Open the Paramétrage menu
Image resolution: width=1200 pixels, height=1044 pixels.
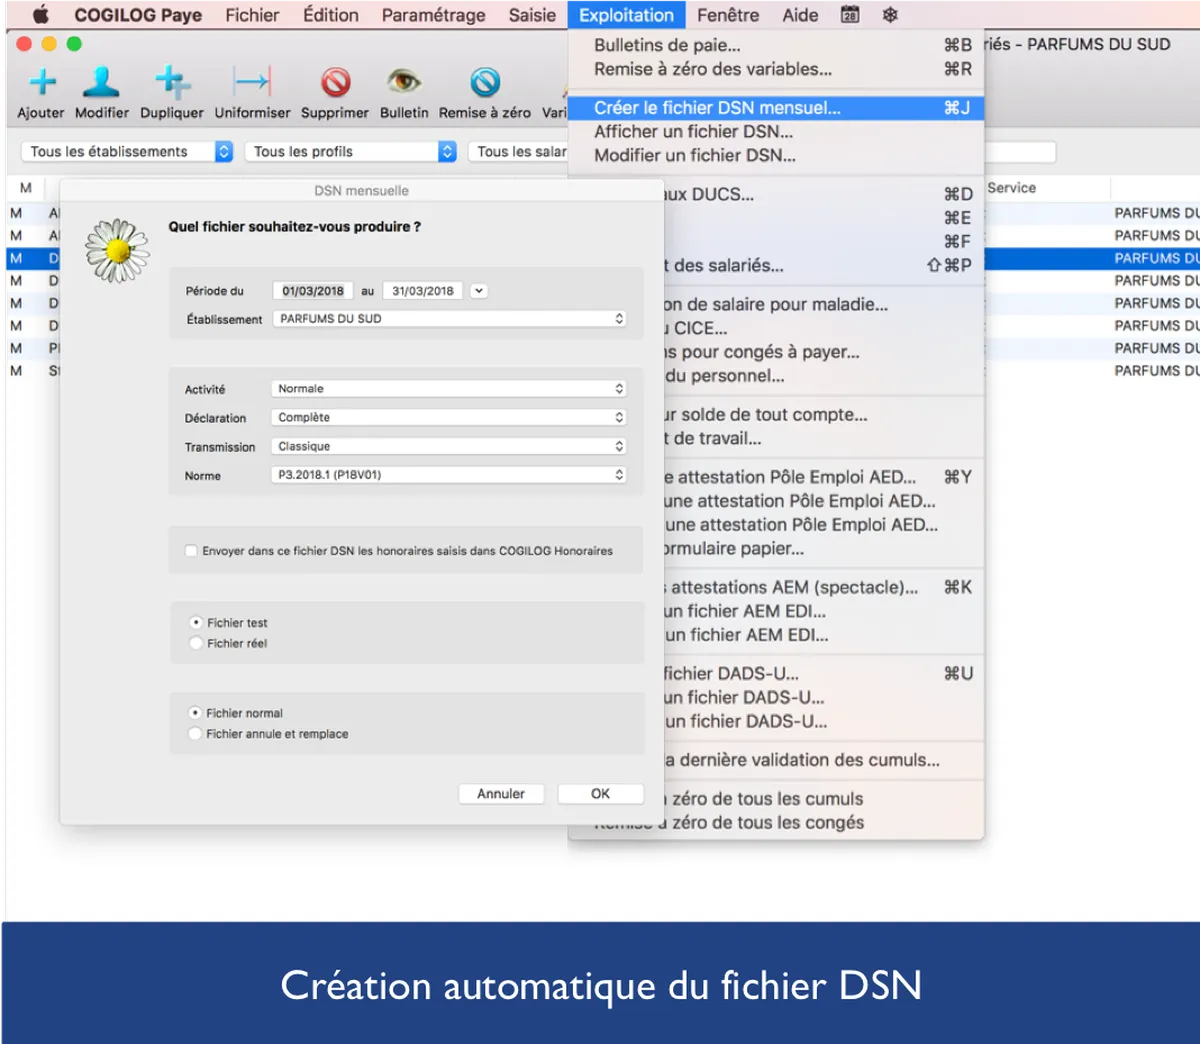pos(433,15)
